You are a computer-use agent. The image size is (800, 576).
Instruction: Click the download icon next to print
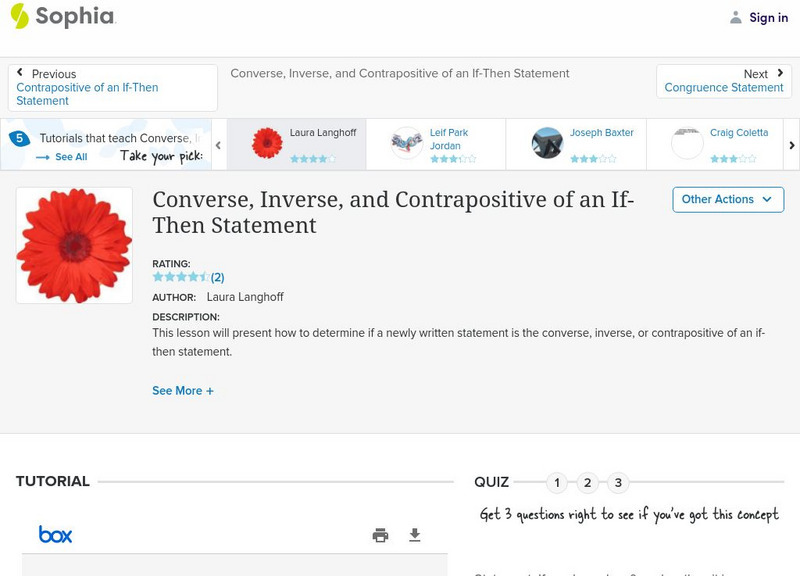414,534
